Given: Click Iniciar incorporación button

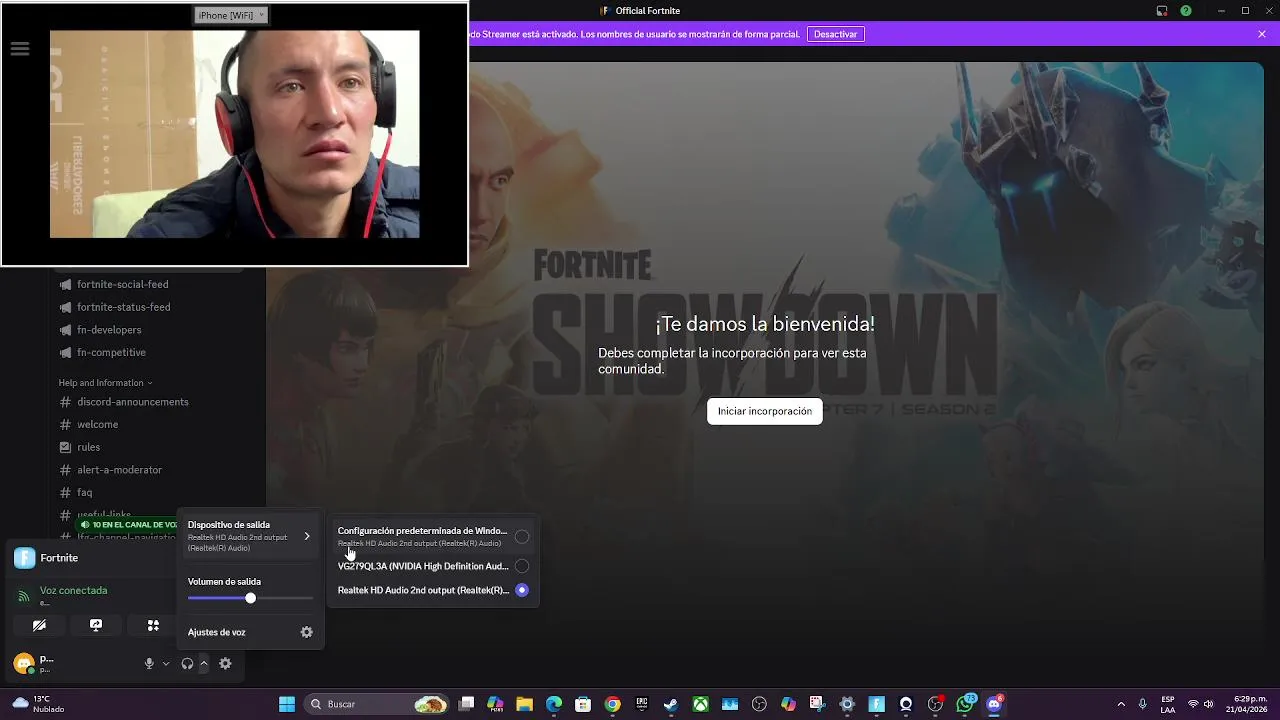Looking at the screenshot, I should pos(765,411).
